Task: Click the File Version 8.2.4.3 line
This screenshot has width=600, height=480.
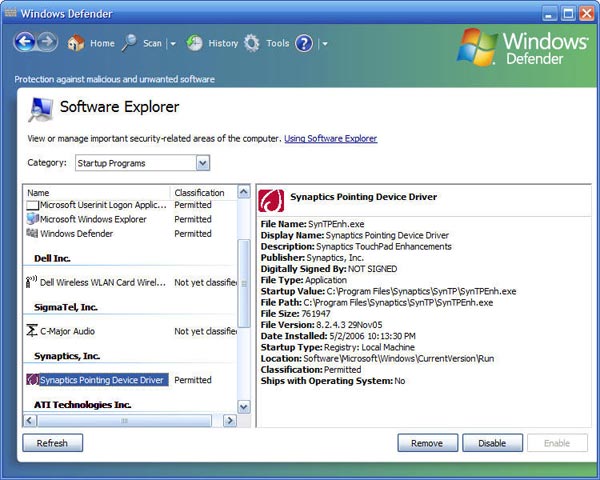Action: click(x=321, y=325)
